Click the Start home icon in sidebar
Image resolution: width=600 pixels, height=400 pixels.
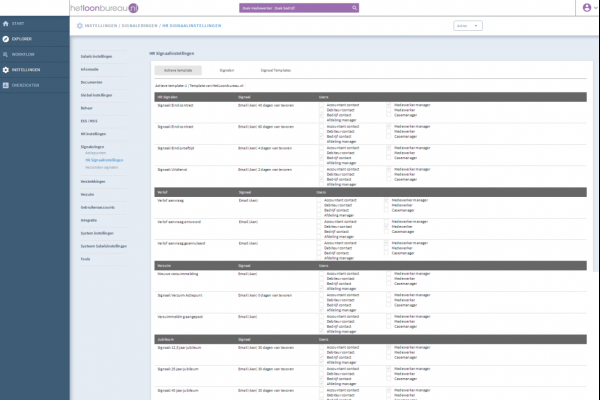pyautogui.click(x=7, y=22)
